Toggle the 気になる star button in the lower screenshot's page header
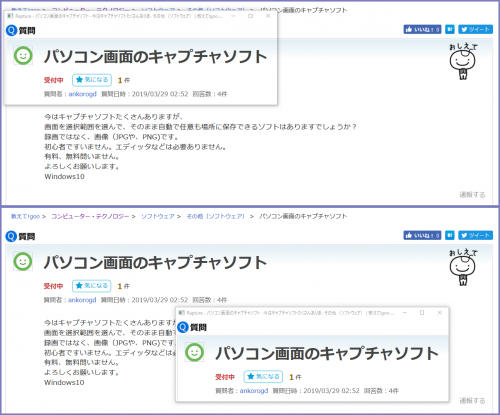 tap(92, 286)
